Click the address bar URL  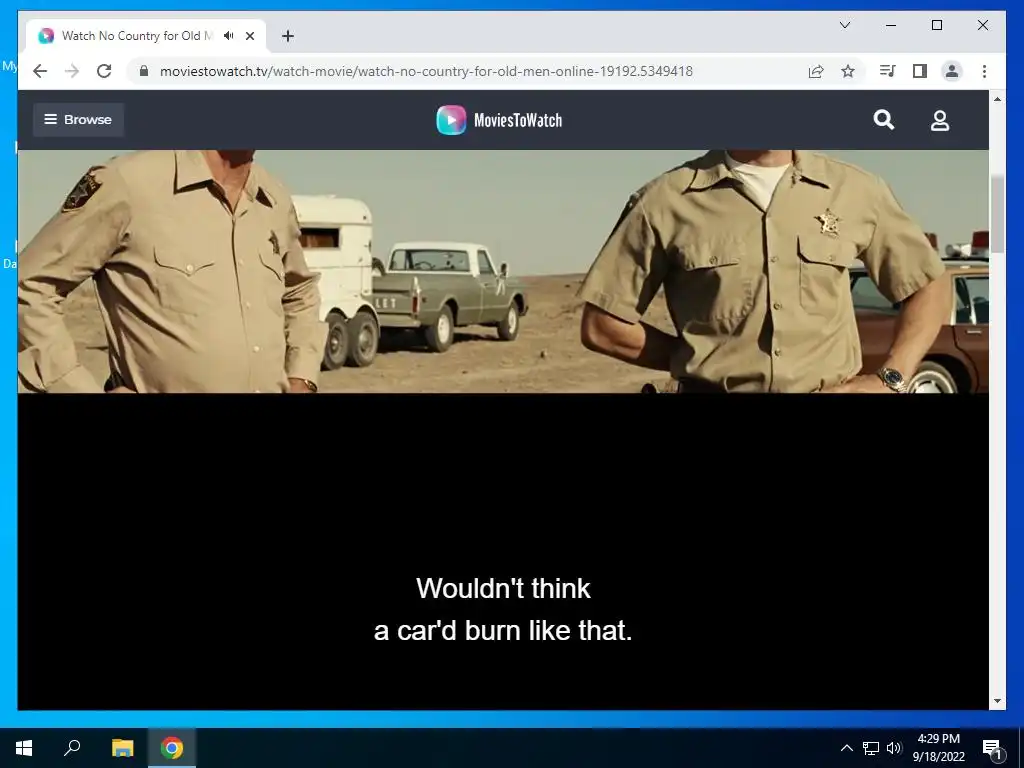pyautogui.click(x=426, y=71)
